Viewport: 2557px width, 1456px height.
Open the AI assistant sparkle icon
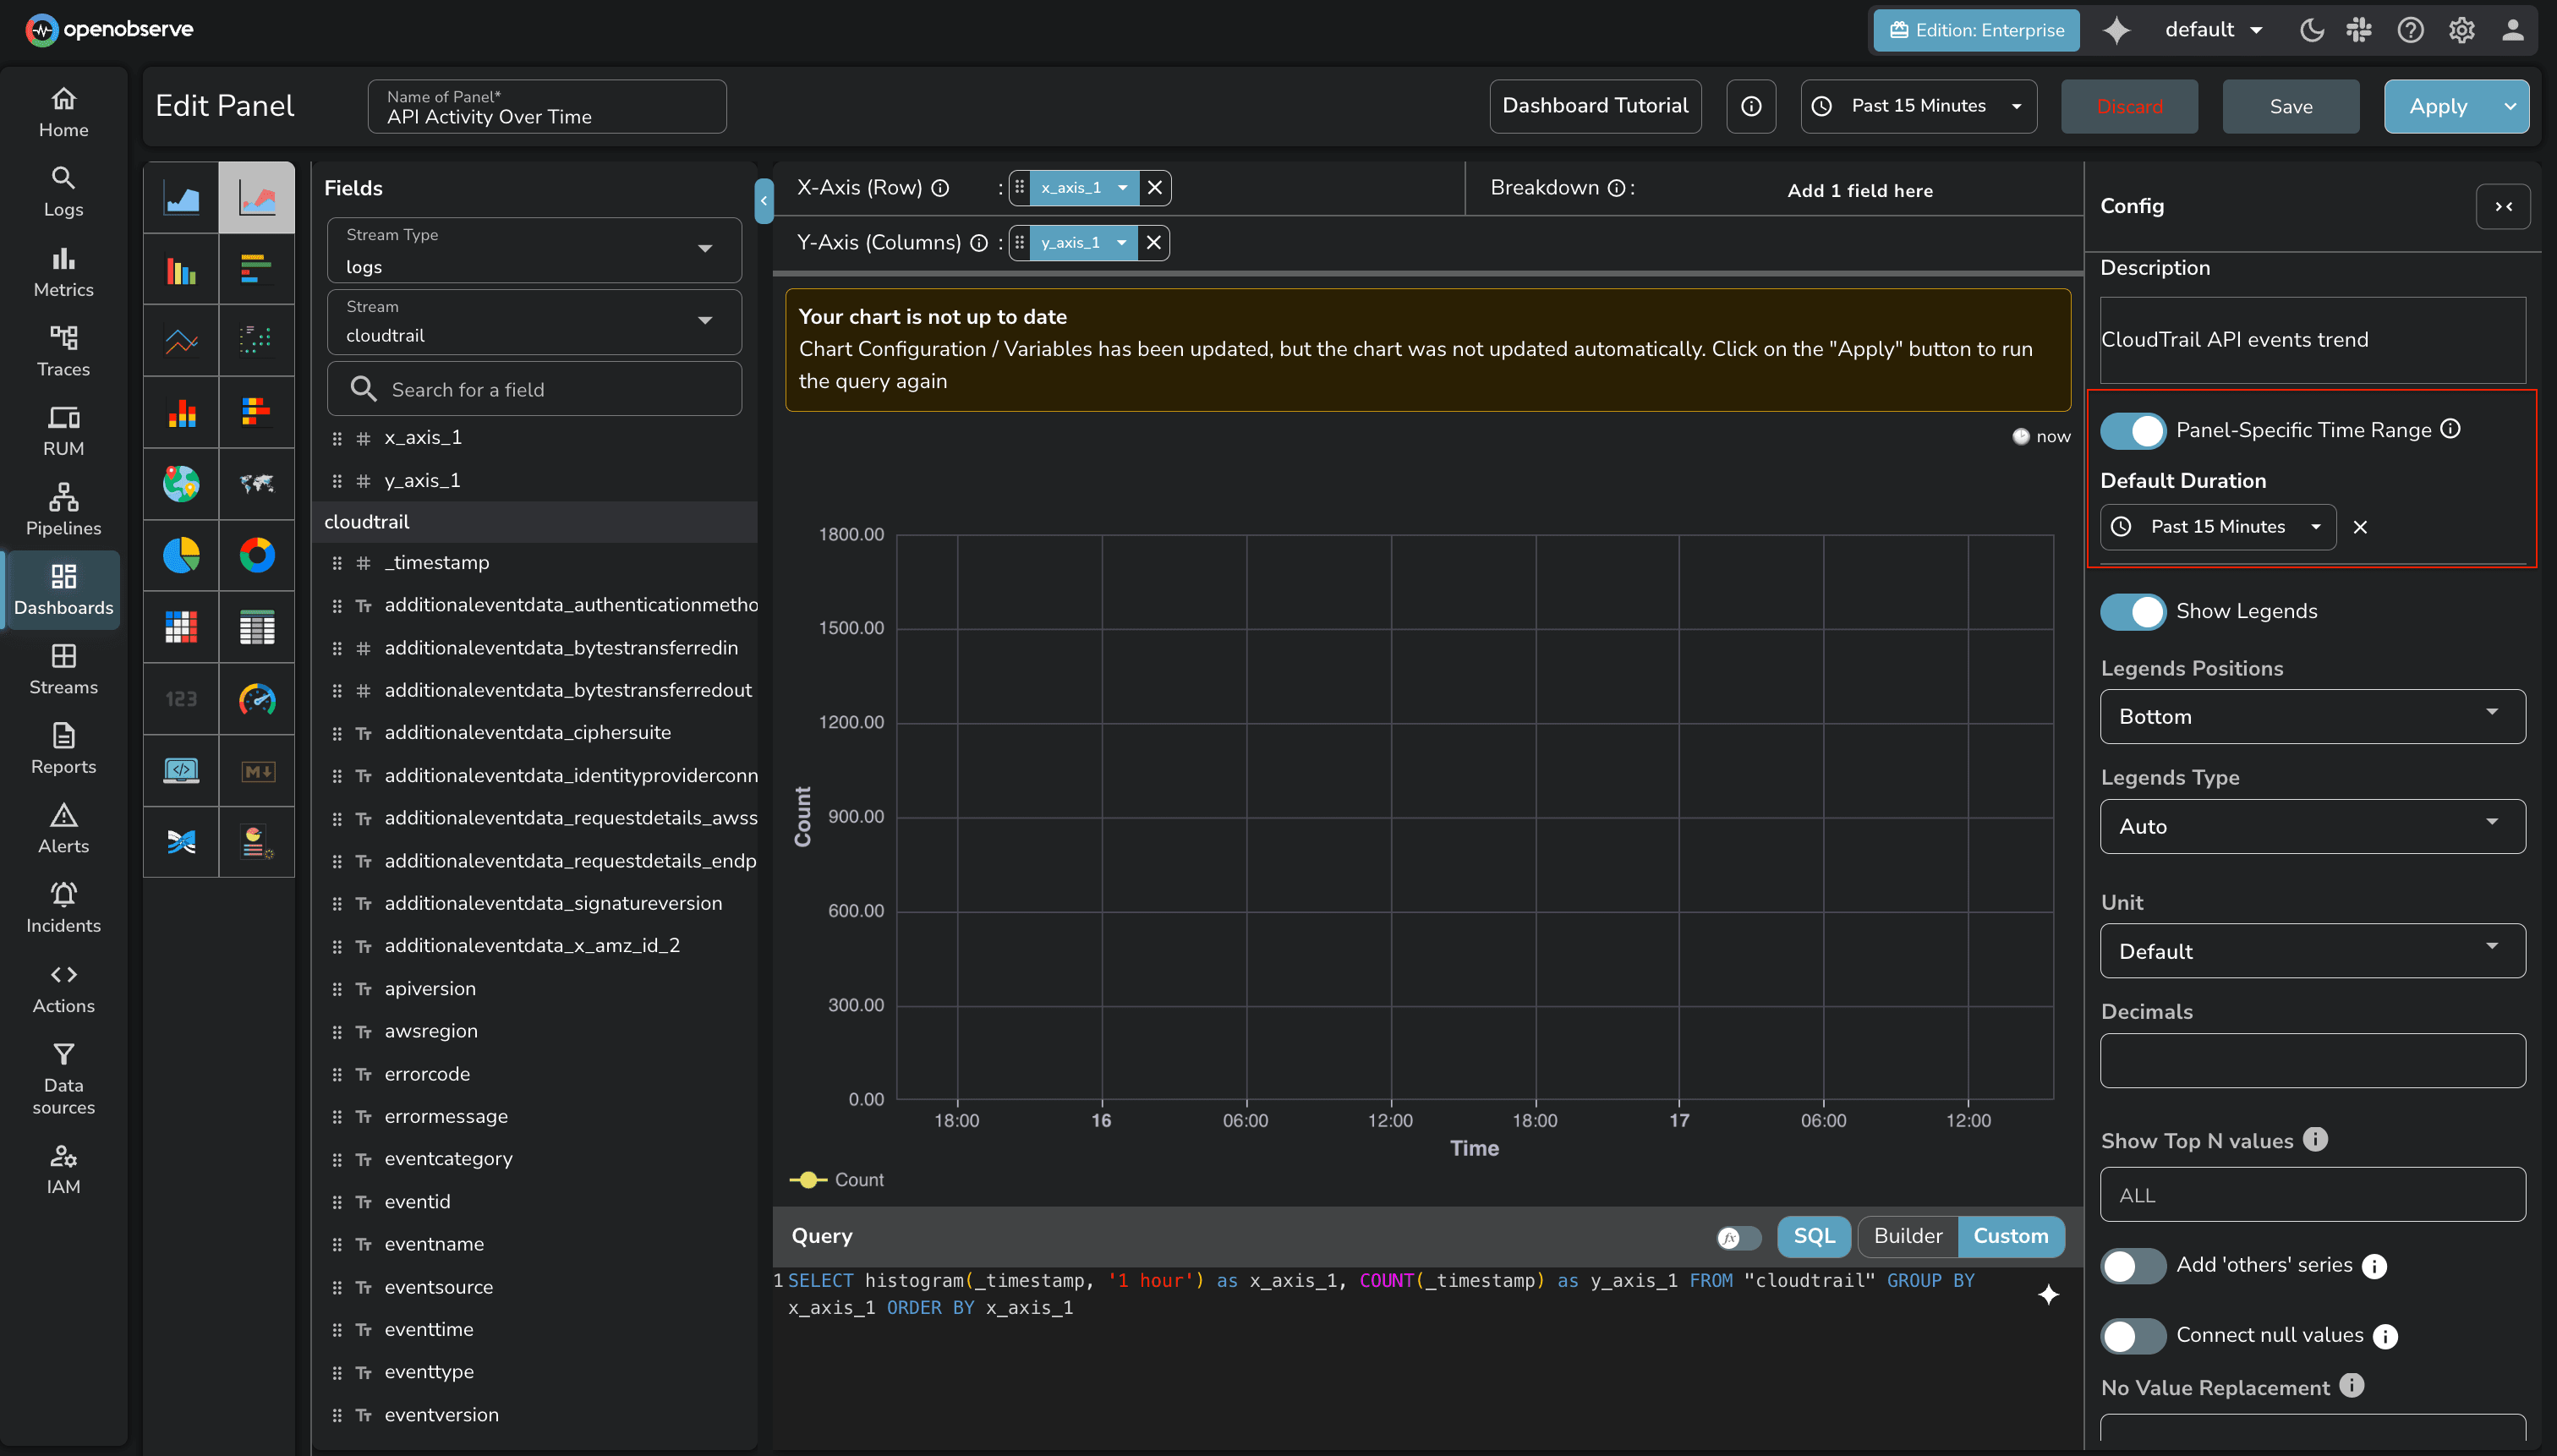[2116, 30]
